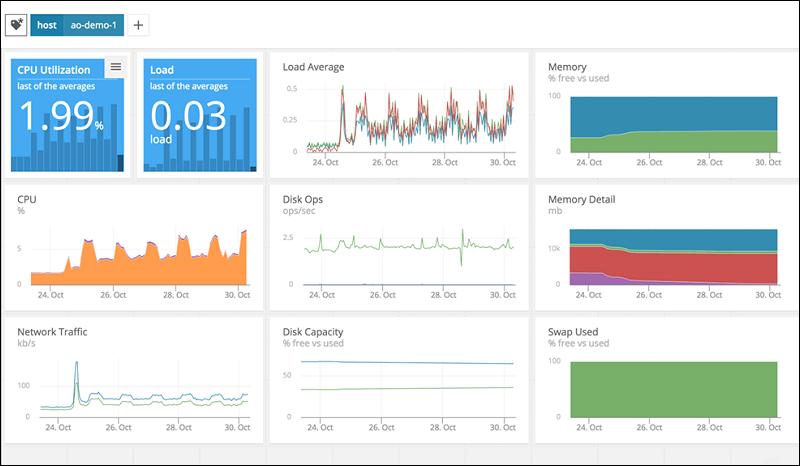
Task: Click the tag filter icon
Action: (x=17, y=24)
